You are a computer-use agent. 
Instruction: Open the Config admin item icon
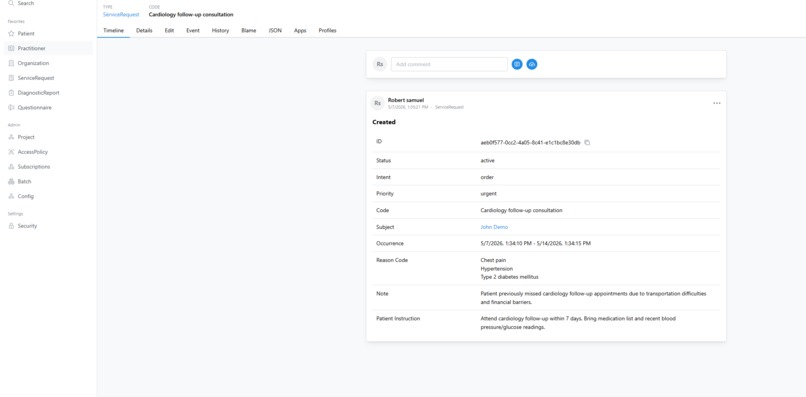pyautogui.click(x=11, y=196)
